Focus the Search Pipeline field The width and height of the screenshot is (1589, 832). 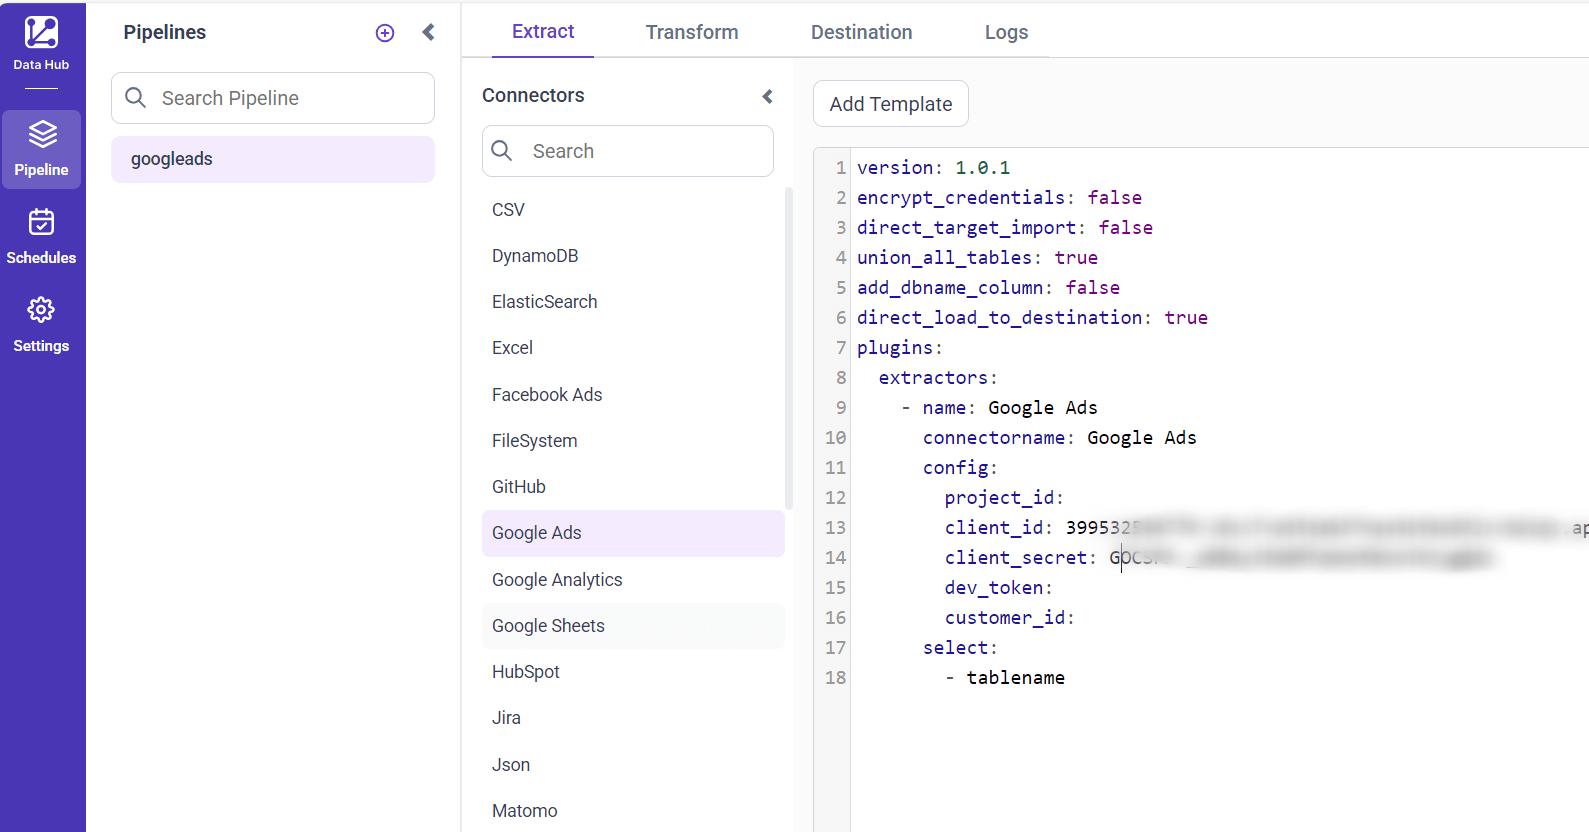(273, 98)
